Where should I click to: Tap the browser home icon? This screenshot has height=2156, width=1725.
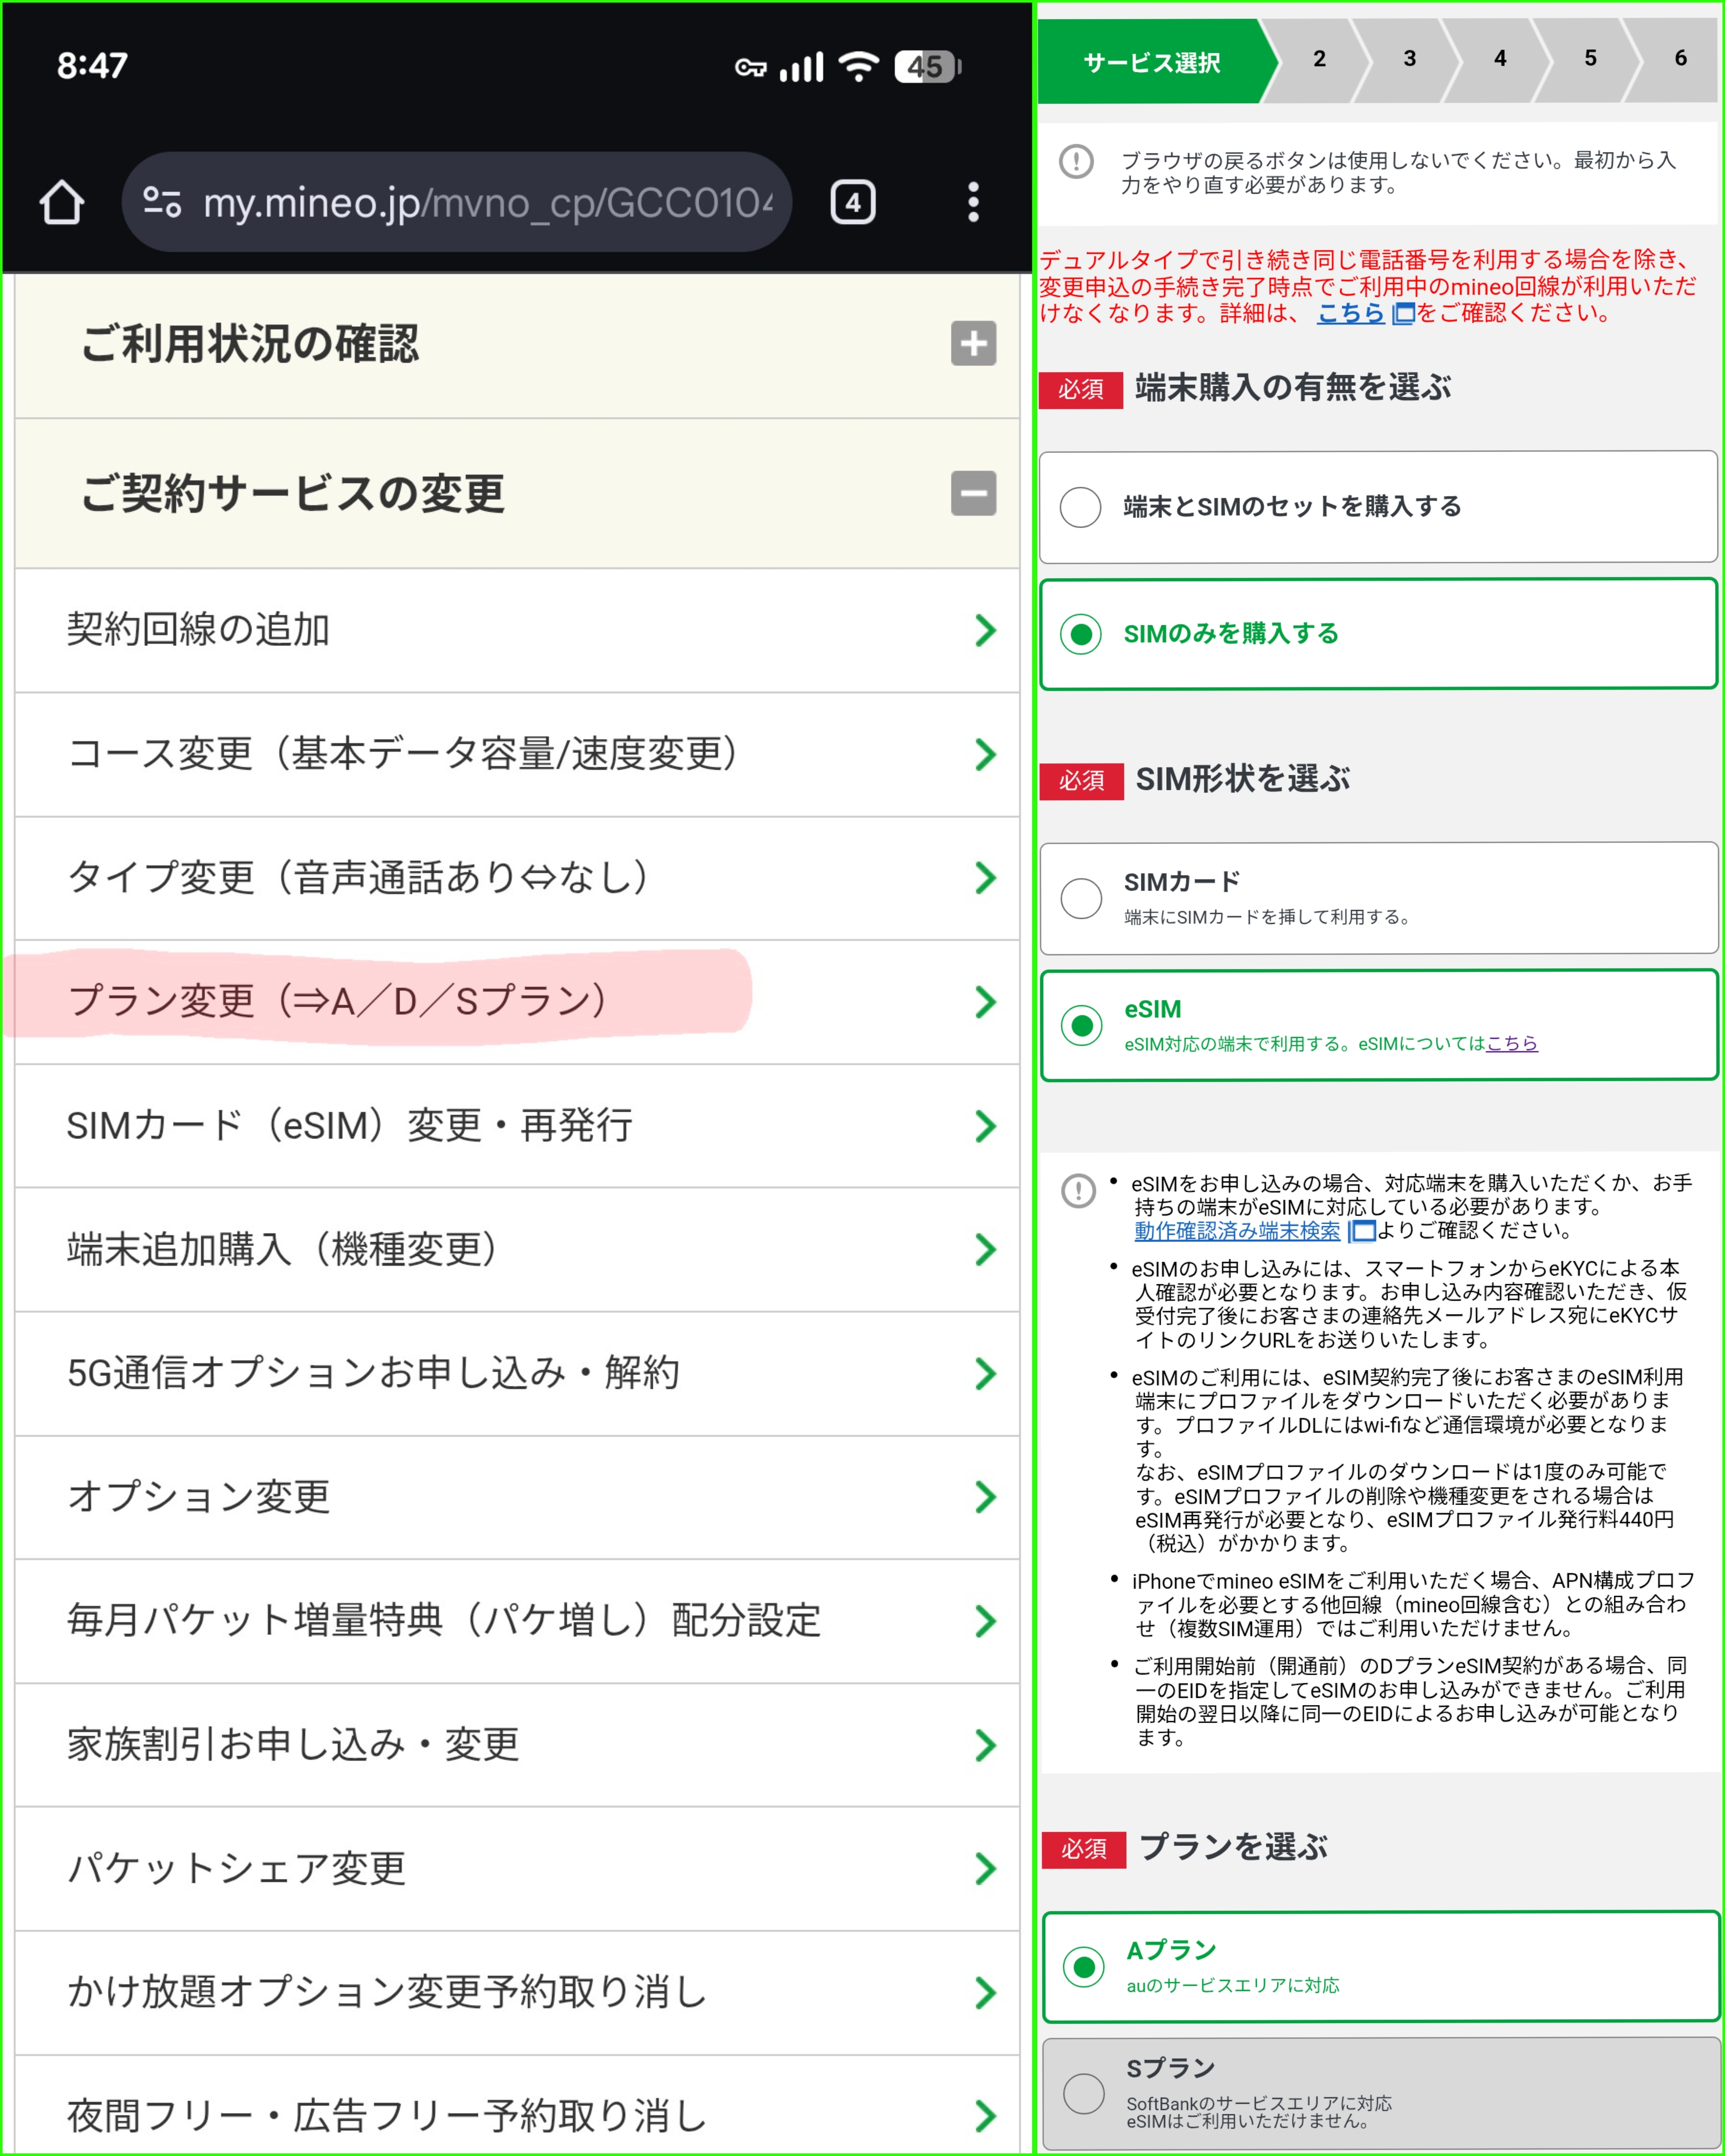tap(62, 203)
